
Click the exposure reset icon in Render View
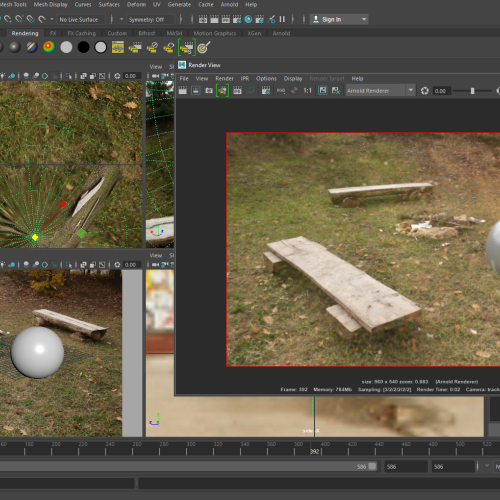coord(424,91)
